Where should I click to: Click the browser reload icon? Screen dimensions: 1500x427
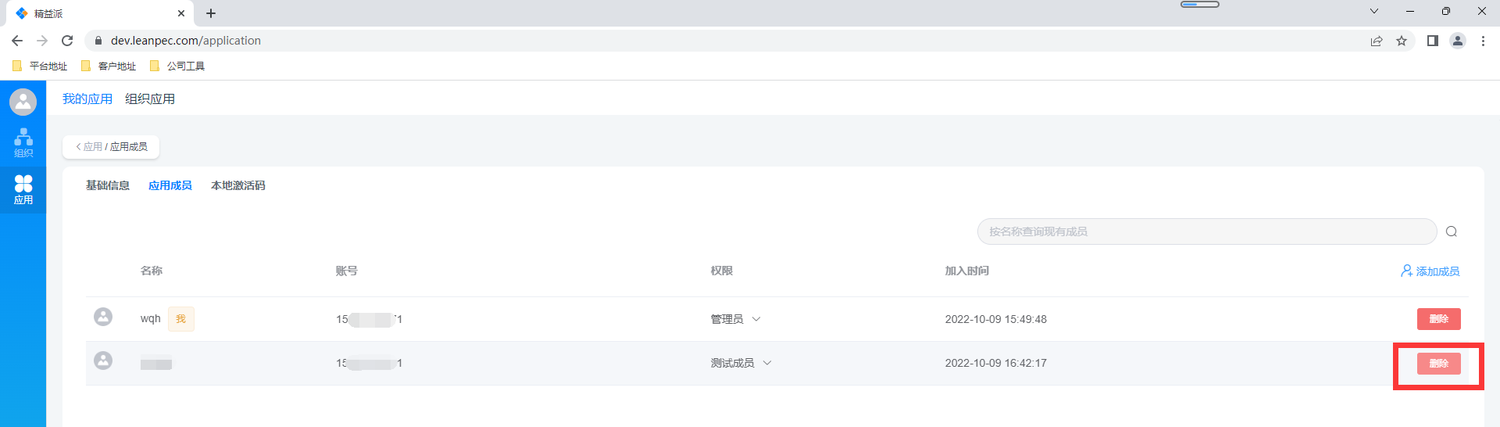coord(67,41)
